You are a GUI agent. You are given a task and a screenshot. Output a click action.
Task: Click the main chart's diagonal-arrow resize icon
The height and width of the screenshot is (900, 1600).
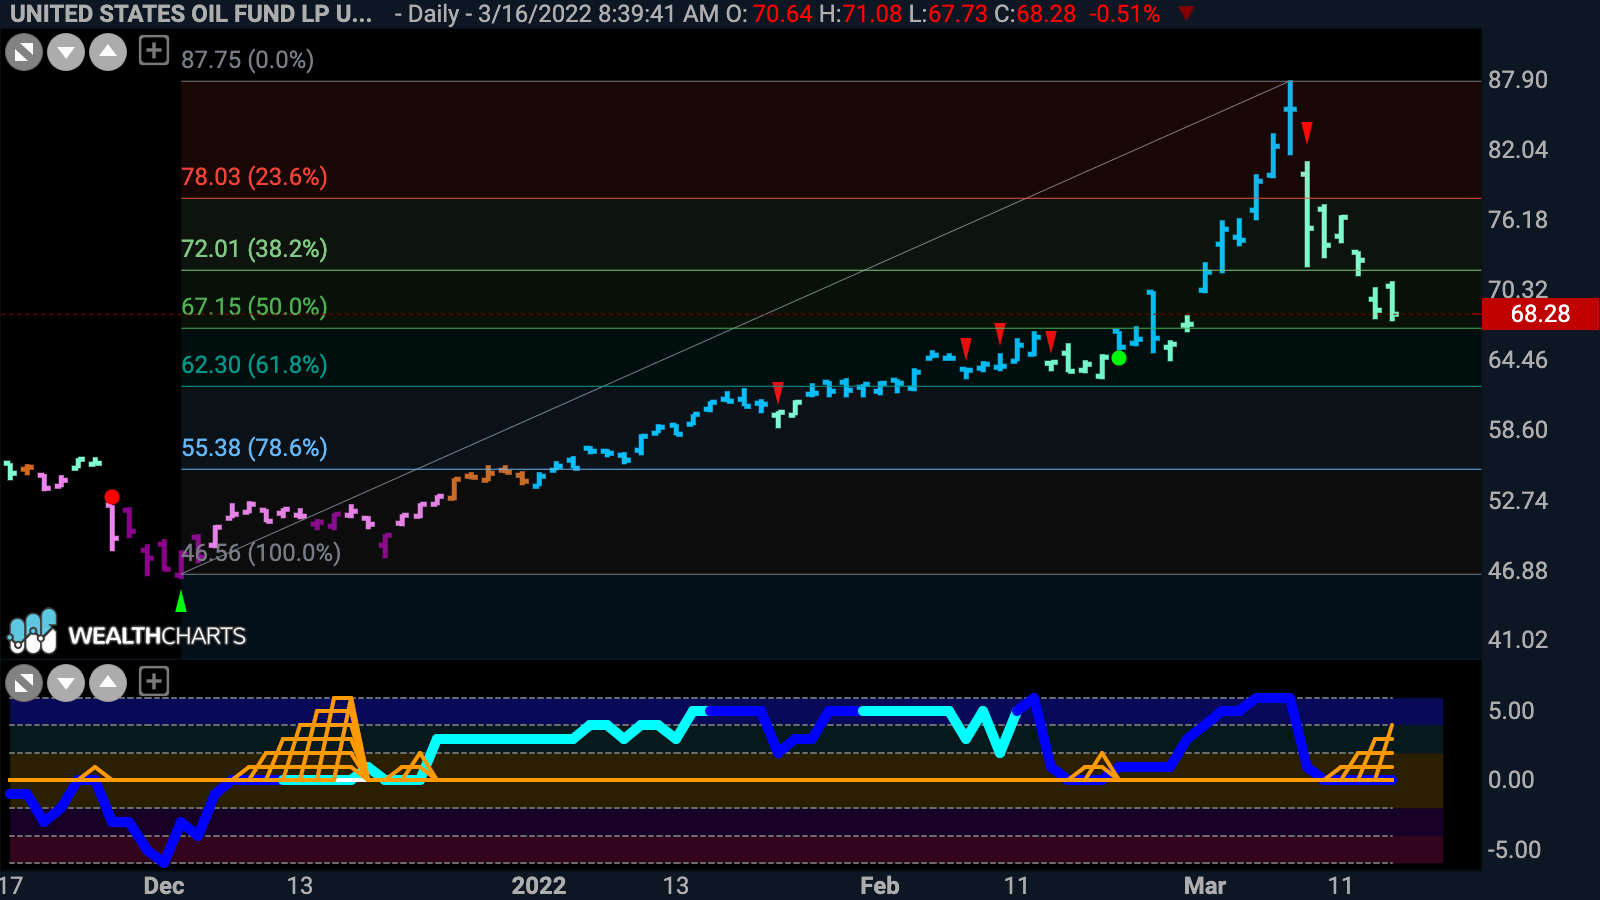point(24,52)
